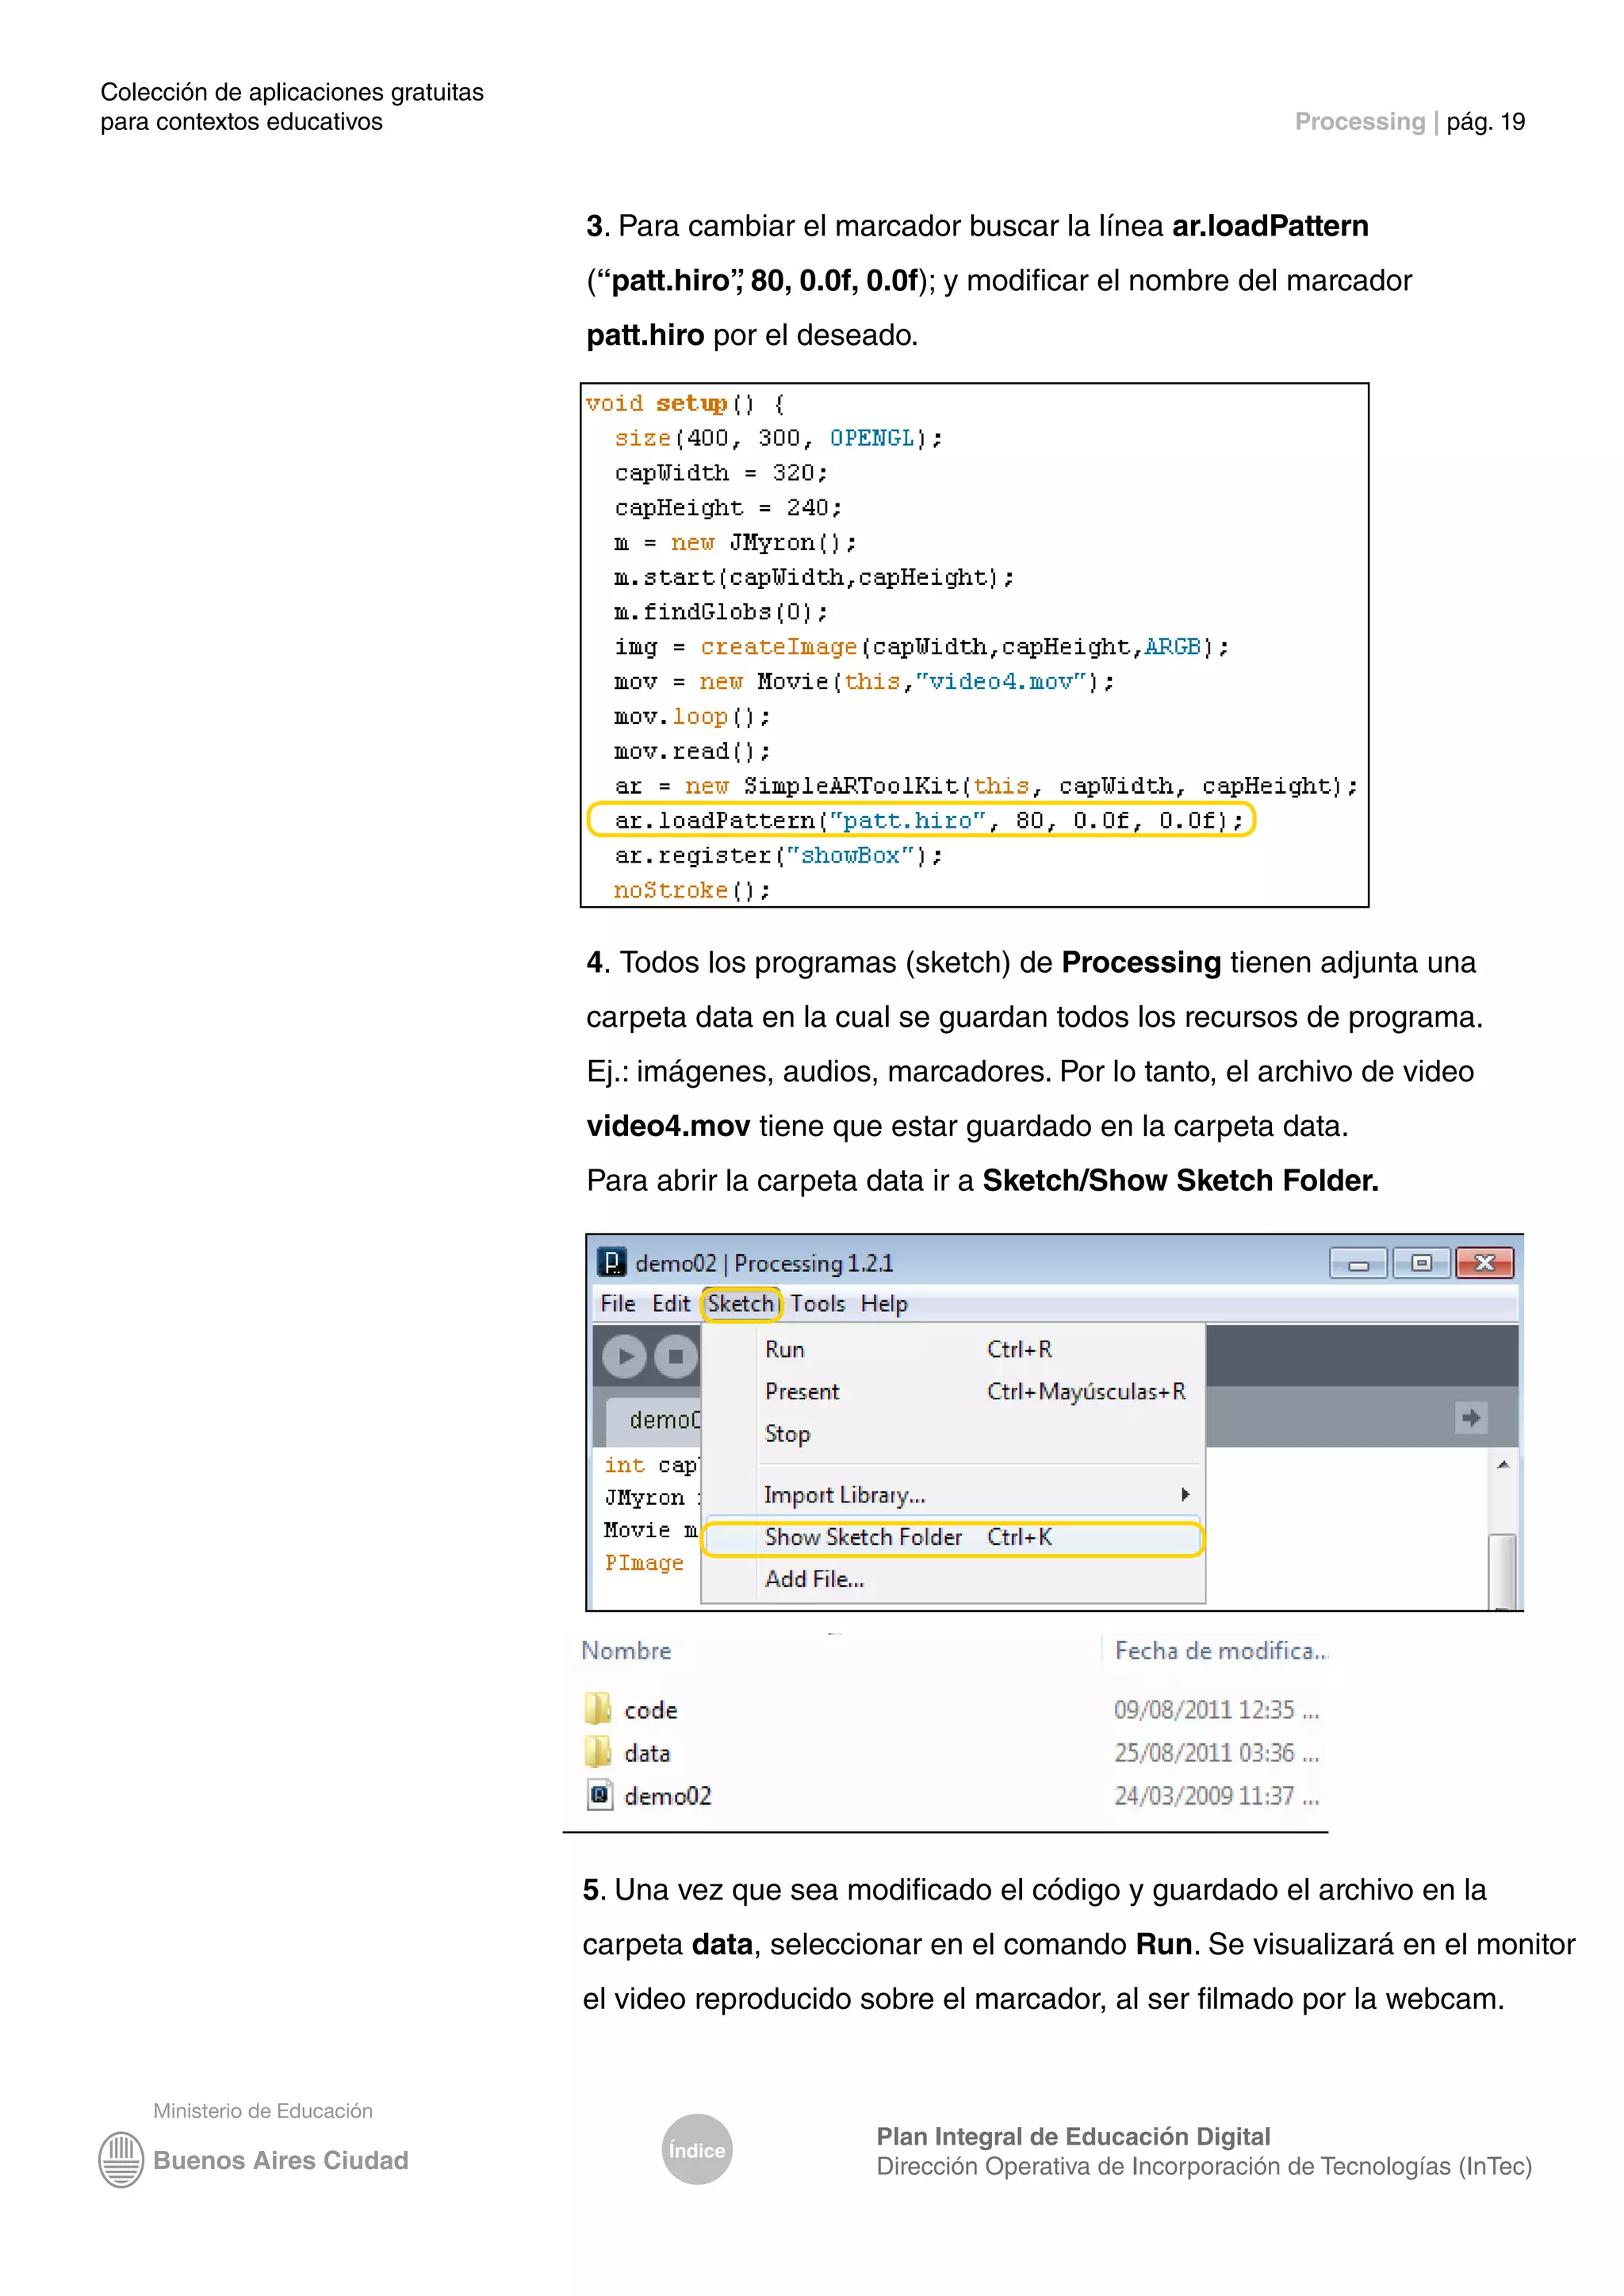Image resolution: width=1624 pixels, height=2296 pixels.
Task: Click the size(400, 300, OPENGL) line
Action: 778,438
